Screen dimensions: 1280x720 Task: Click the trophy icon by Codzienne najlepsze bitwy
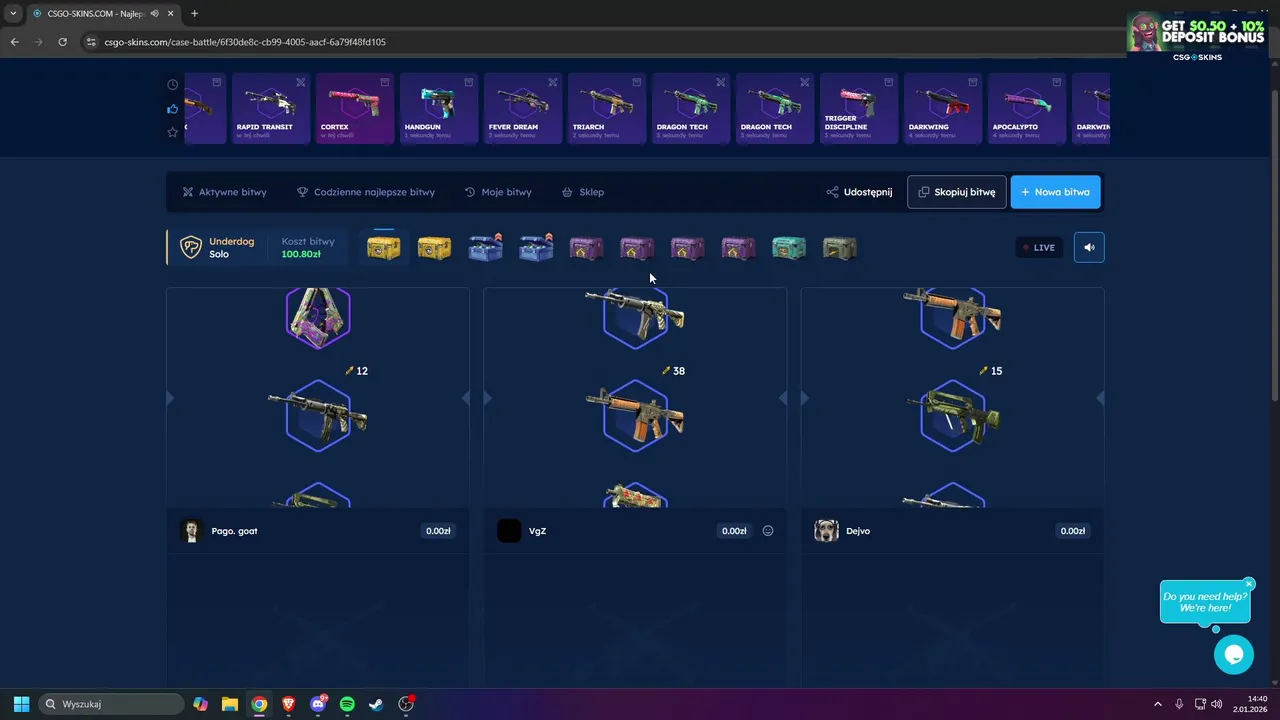pos(302,192)
